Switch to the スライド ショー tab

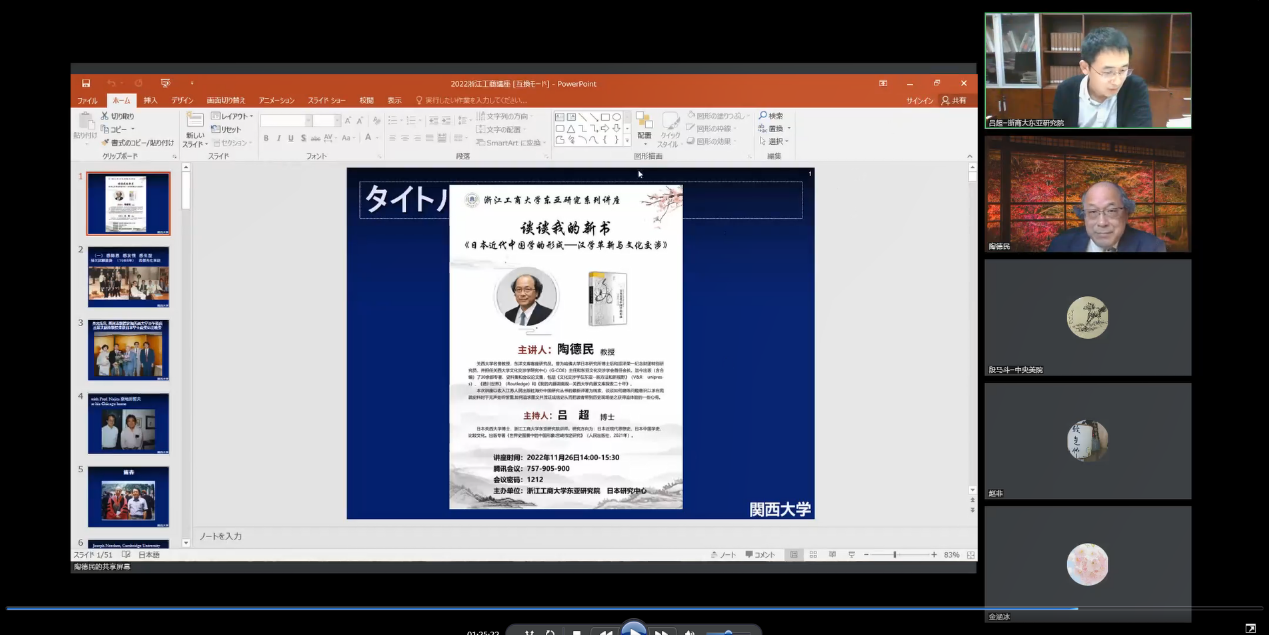(327, 100)
